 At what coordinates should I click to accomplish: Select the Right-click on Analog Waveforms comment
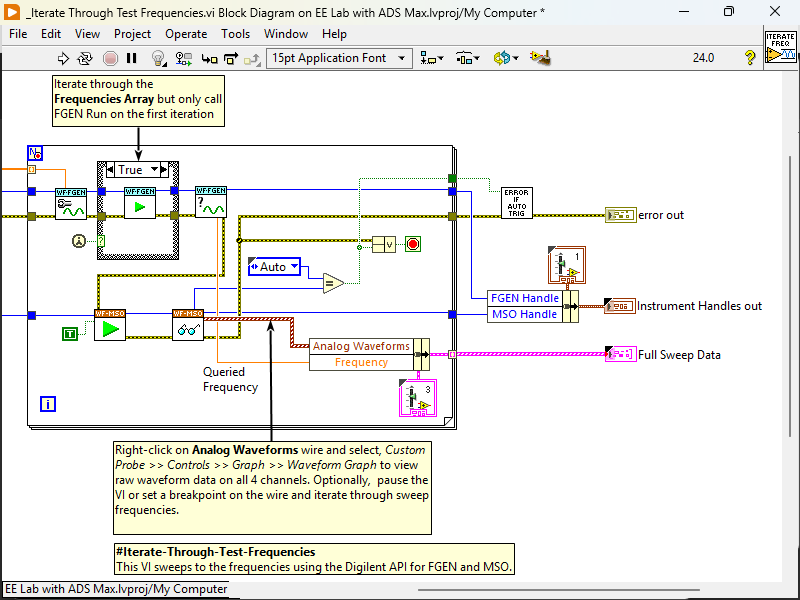coord(272,488)
